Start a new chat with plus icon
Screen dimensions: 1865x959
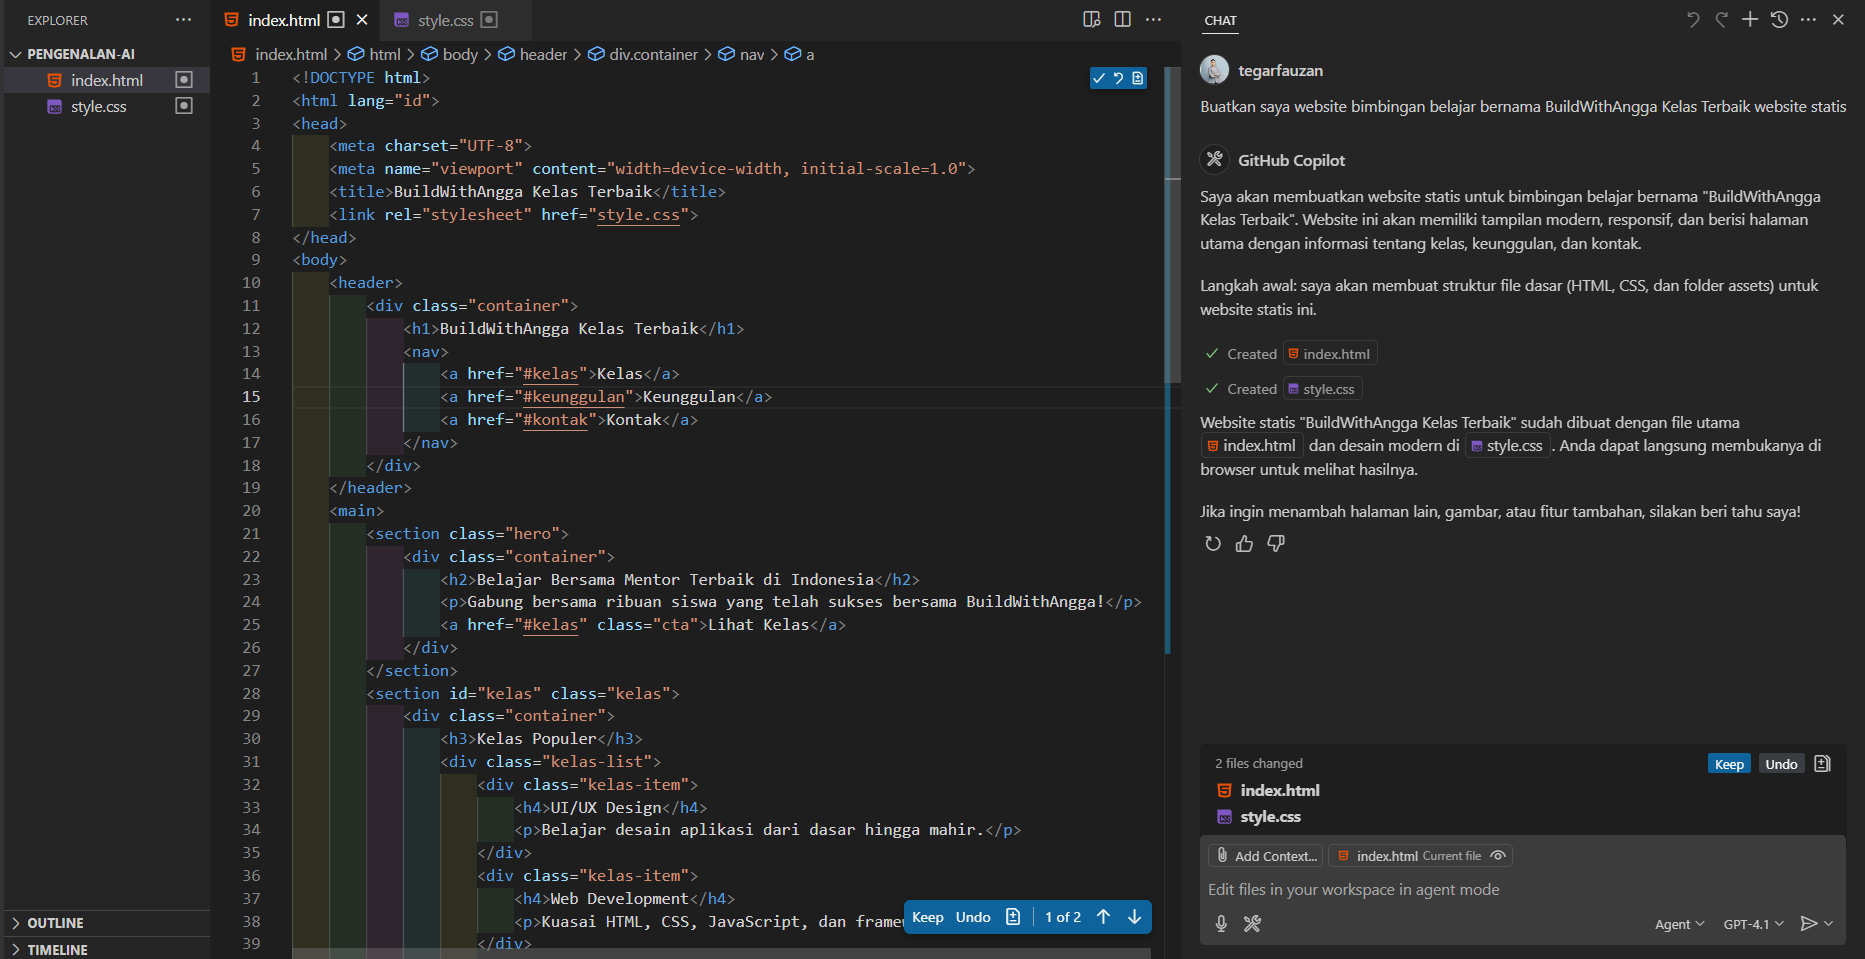[x=1750, y=20]
